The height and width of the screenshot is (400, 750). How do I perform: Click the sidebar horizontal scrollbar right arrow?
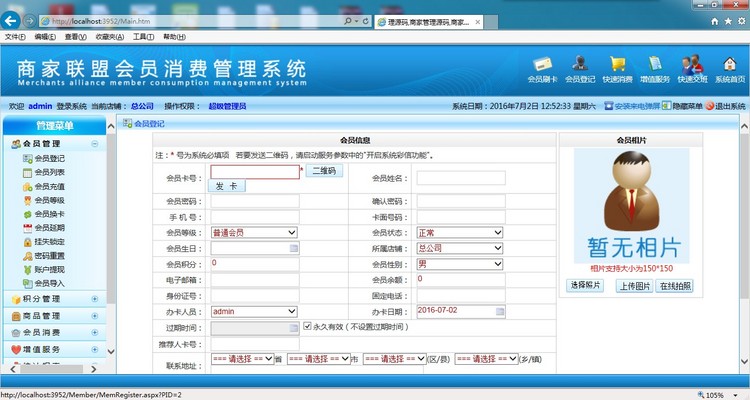[x=94, y=369]
